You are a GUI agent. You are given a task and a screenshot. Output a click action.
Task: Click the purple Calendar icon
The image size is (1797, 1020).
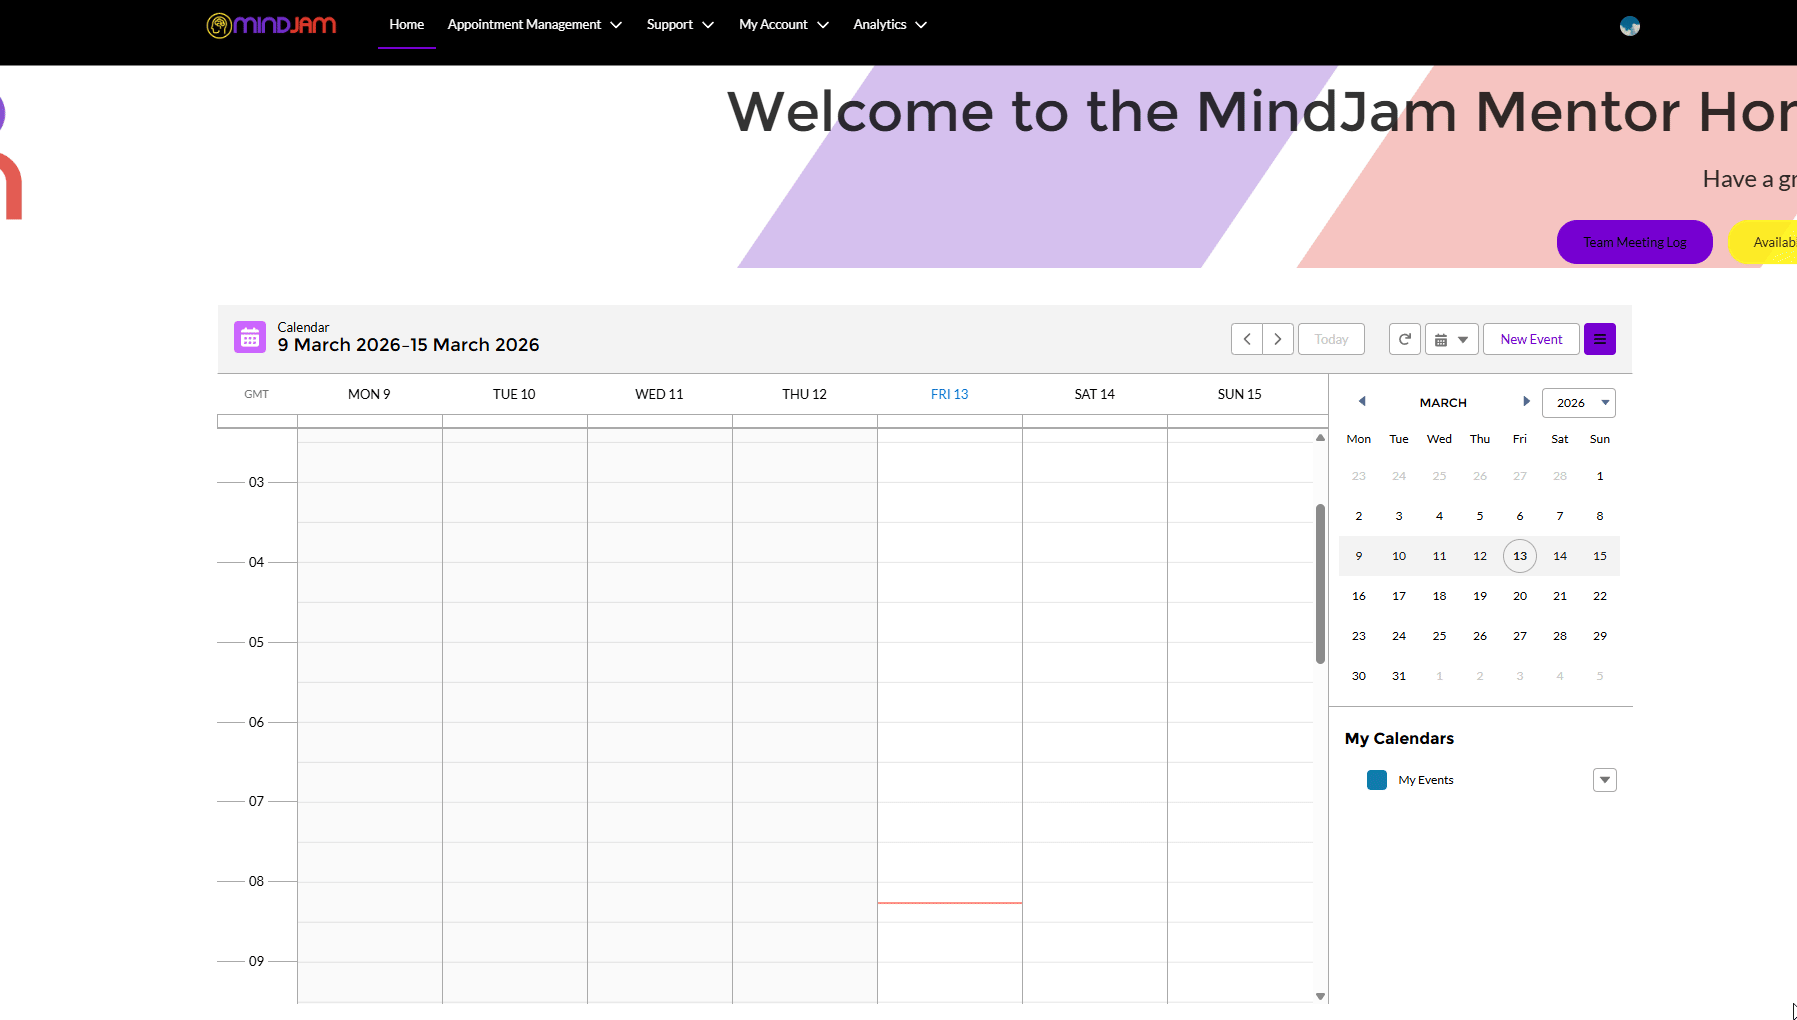click(x=250, y=338)
